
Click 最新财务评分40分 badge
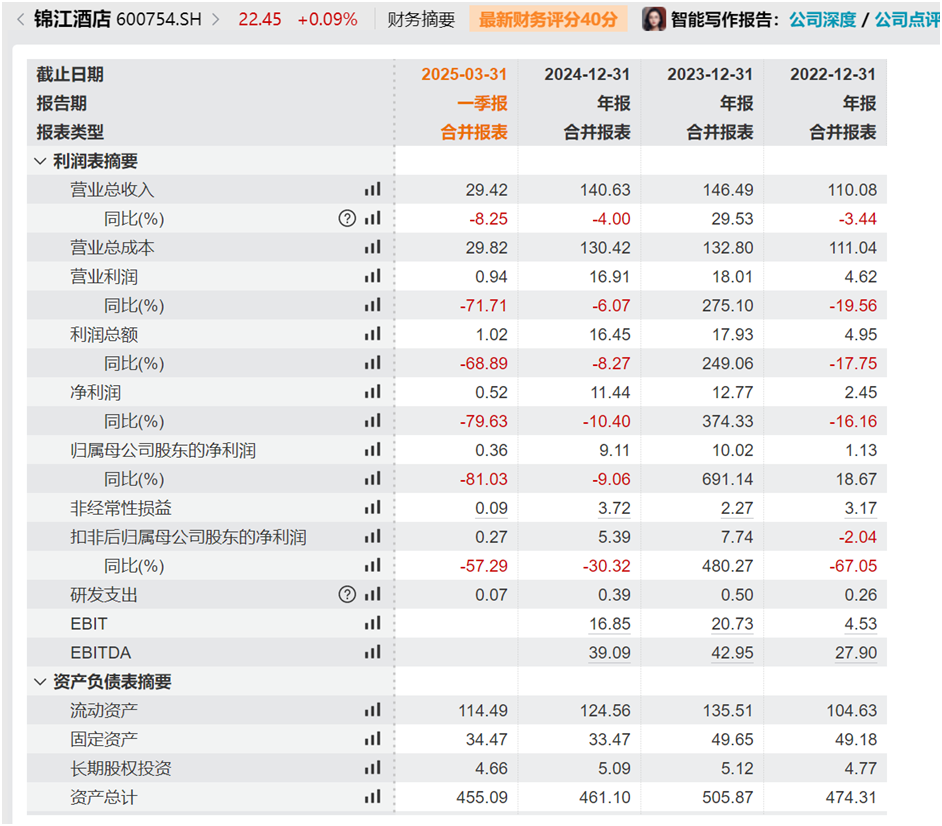548,19
